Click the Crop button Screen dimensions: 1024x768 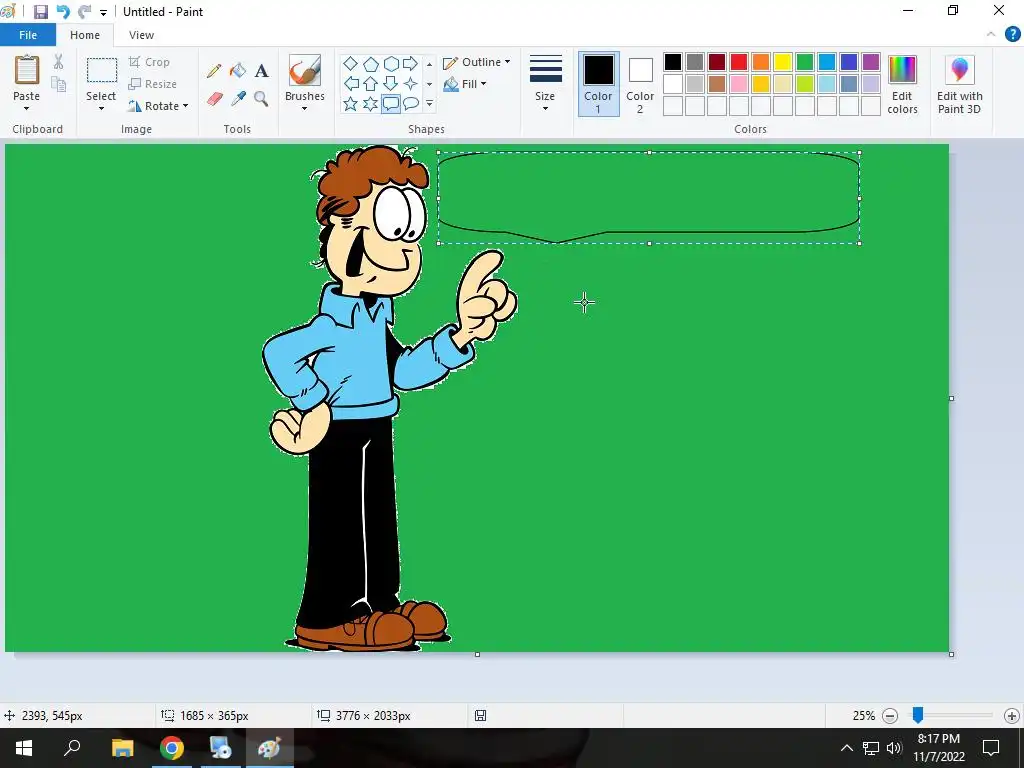(150, 62)
